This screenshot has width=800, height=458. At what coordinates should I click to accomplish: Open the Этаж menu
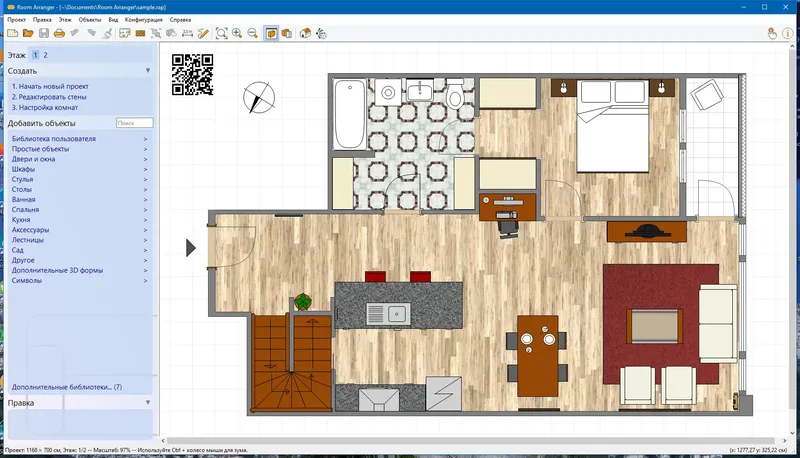65,20
